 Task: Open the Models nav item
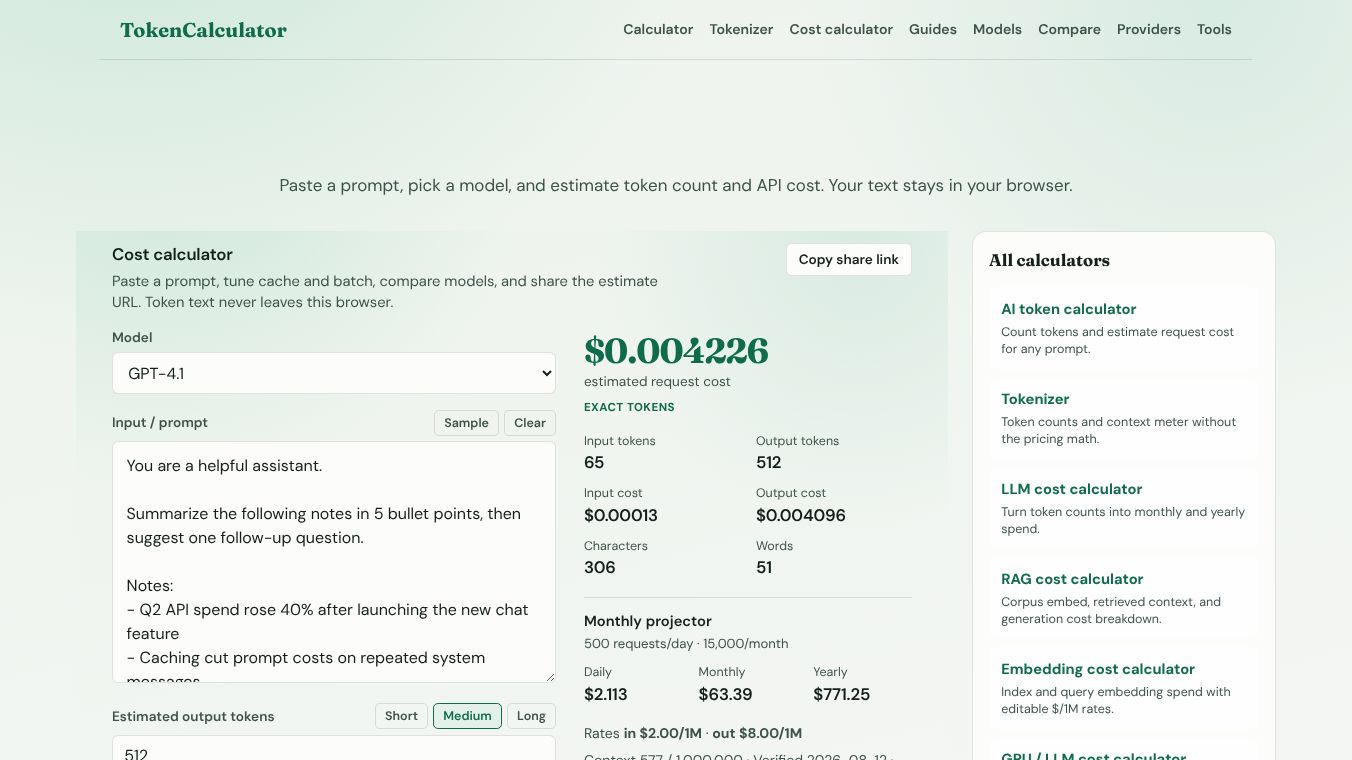[997, 30]
